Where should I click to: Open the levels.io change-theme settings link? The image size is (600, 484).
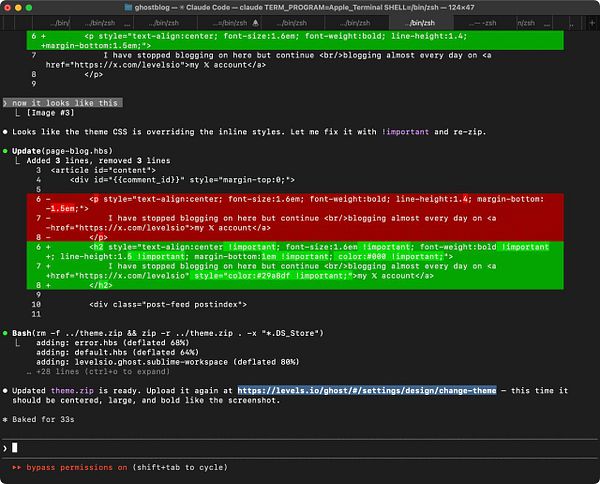pyautogui.click(x=367, y=390)
